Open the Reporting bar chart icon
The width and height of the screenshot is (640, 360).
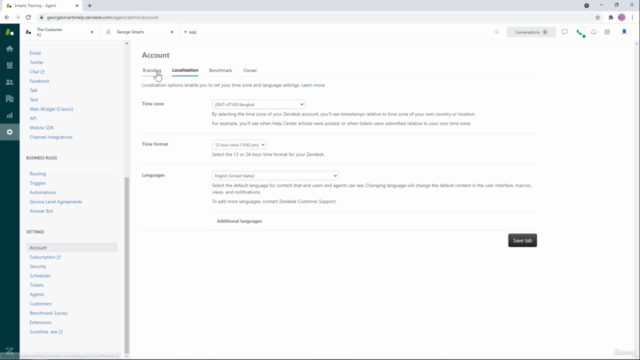pos(9,116)
